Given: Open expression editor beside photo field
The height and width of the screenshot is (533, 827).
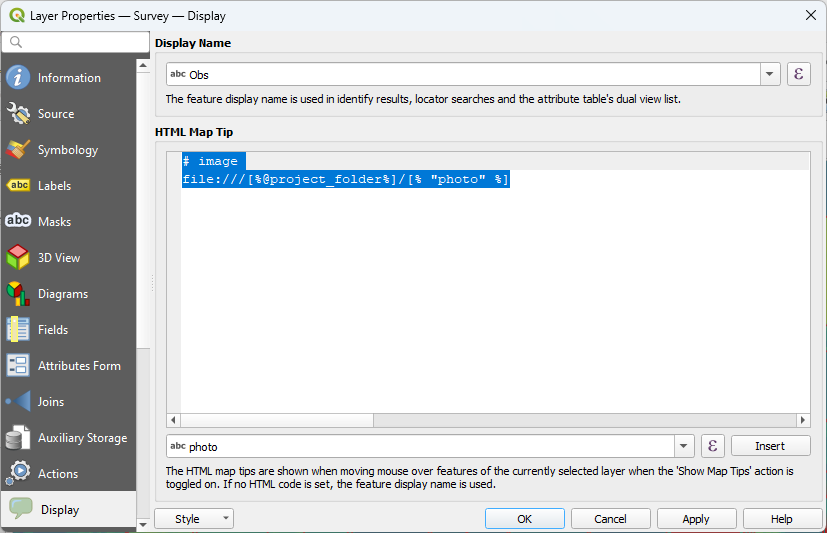Looking at the screenshot, I should (712, 446).
